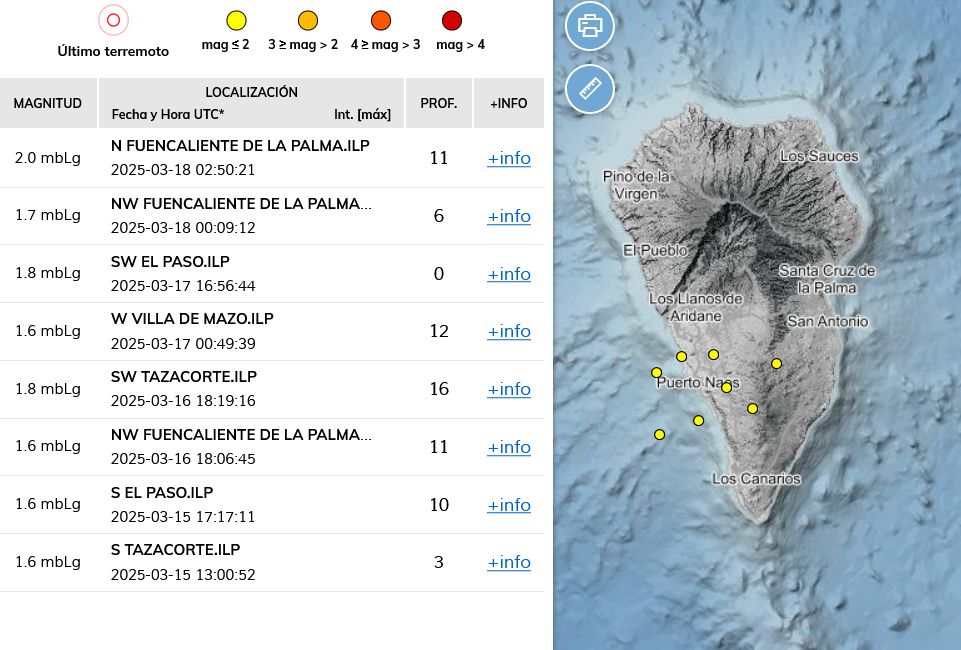Click the Los Canarios map label
This screenshot has width=961, height=650.
click(x=756, y=479)
